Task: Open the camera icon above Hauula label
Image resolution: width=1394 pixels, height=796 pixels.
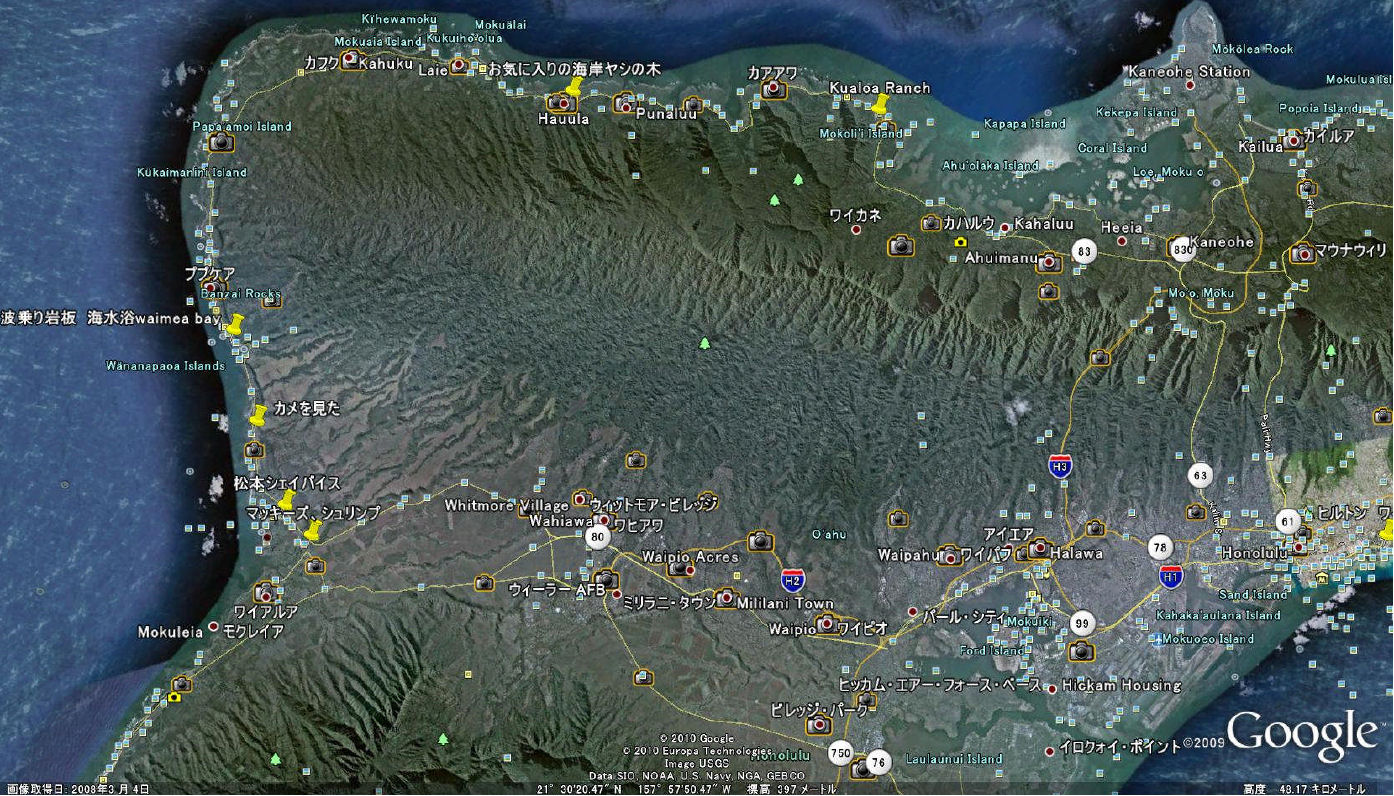Action: point(557,103)
